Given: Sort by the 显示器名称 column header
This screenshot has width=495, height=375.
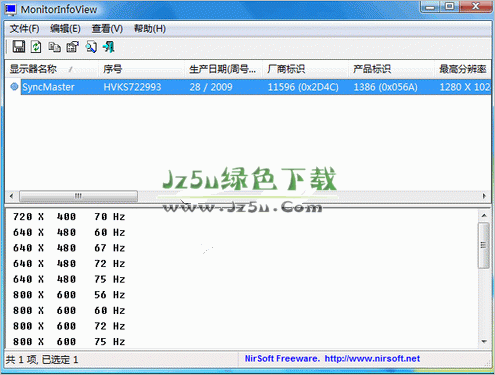Looking at the screenshot, I should coord(52,69).
